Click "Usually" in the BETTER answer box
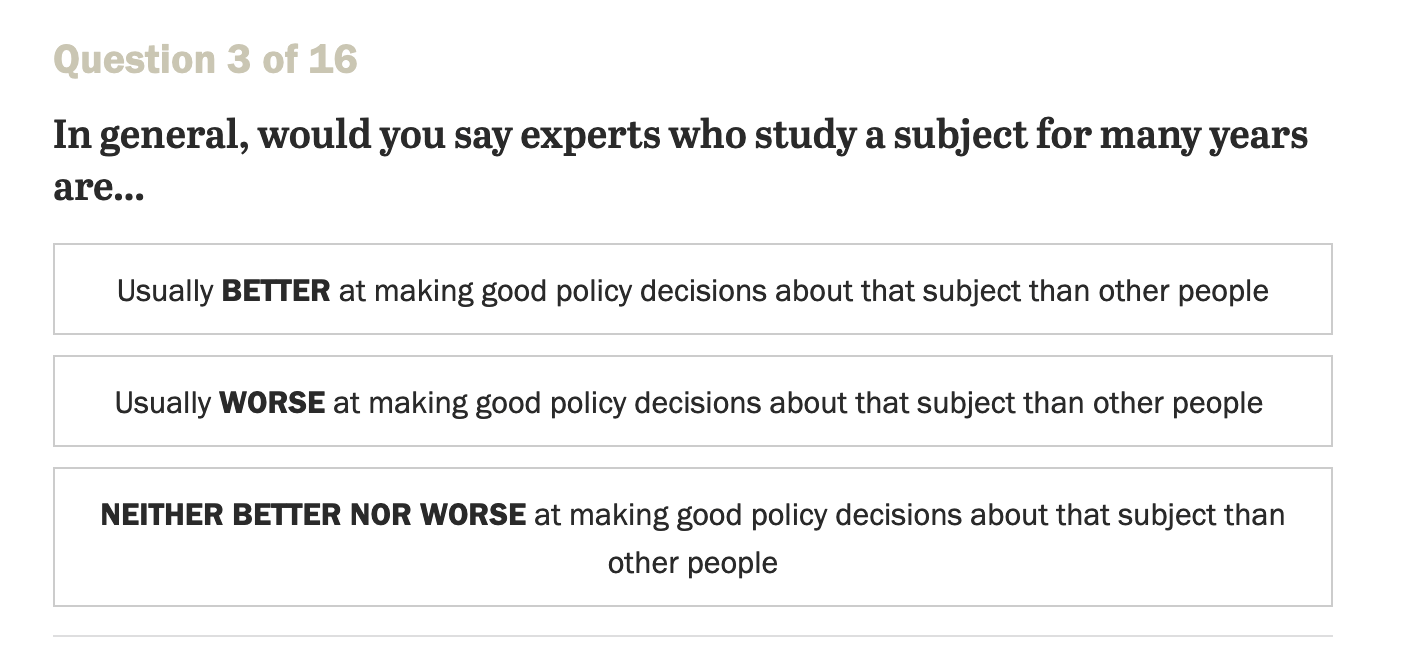 coord(165,291)
